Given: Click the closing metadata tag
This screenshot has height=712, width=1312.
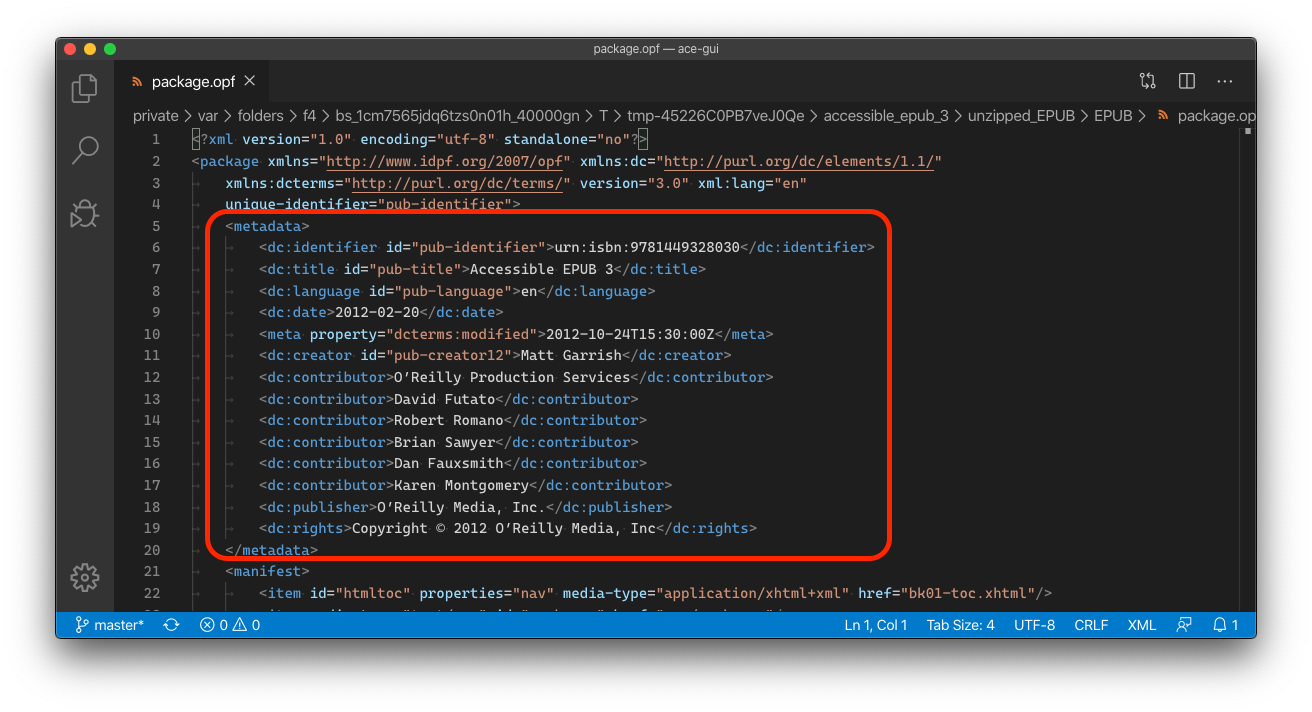Looking at the screenshot, I should pyautogui.click(x=272, y=550).
